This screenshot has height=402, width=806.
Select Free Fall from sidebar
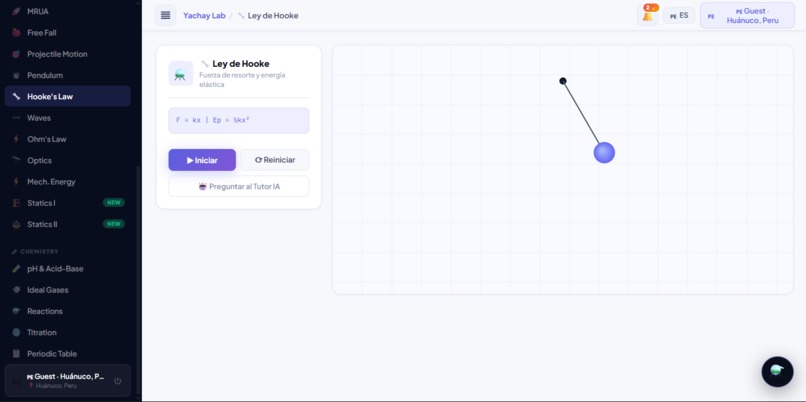[67, 33]
